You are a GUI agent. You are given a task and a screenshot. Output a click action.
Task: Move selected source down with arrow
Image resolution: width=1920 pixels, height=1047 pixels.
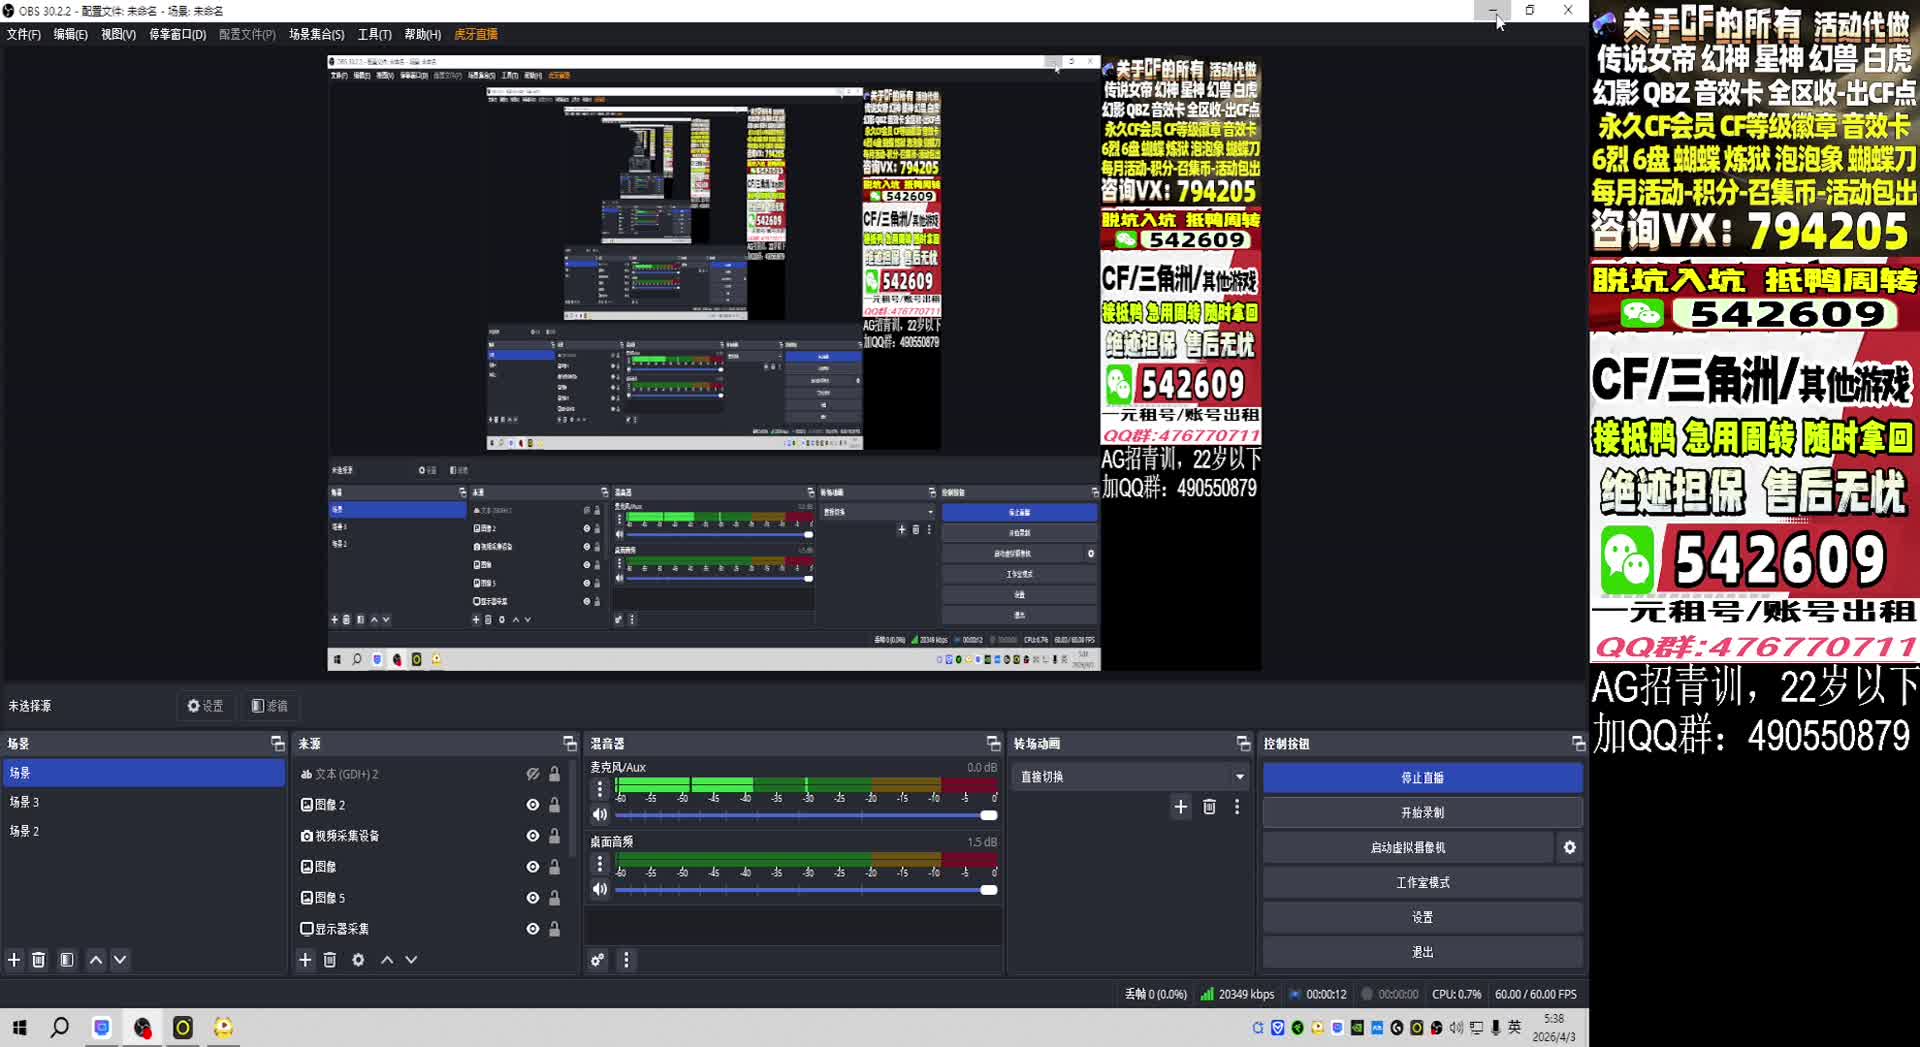[411, 960]
